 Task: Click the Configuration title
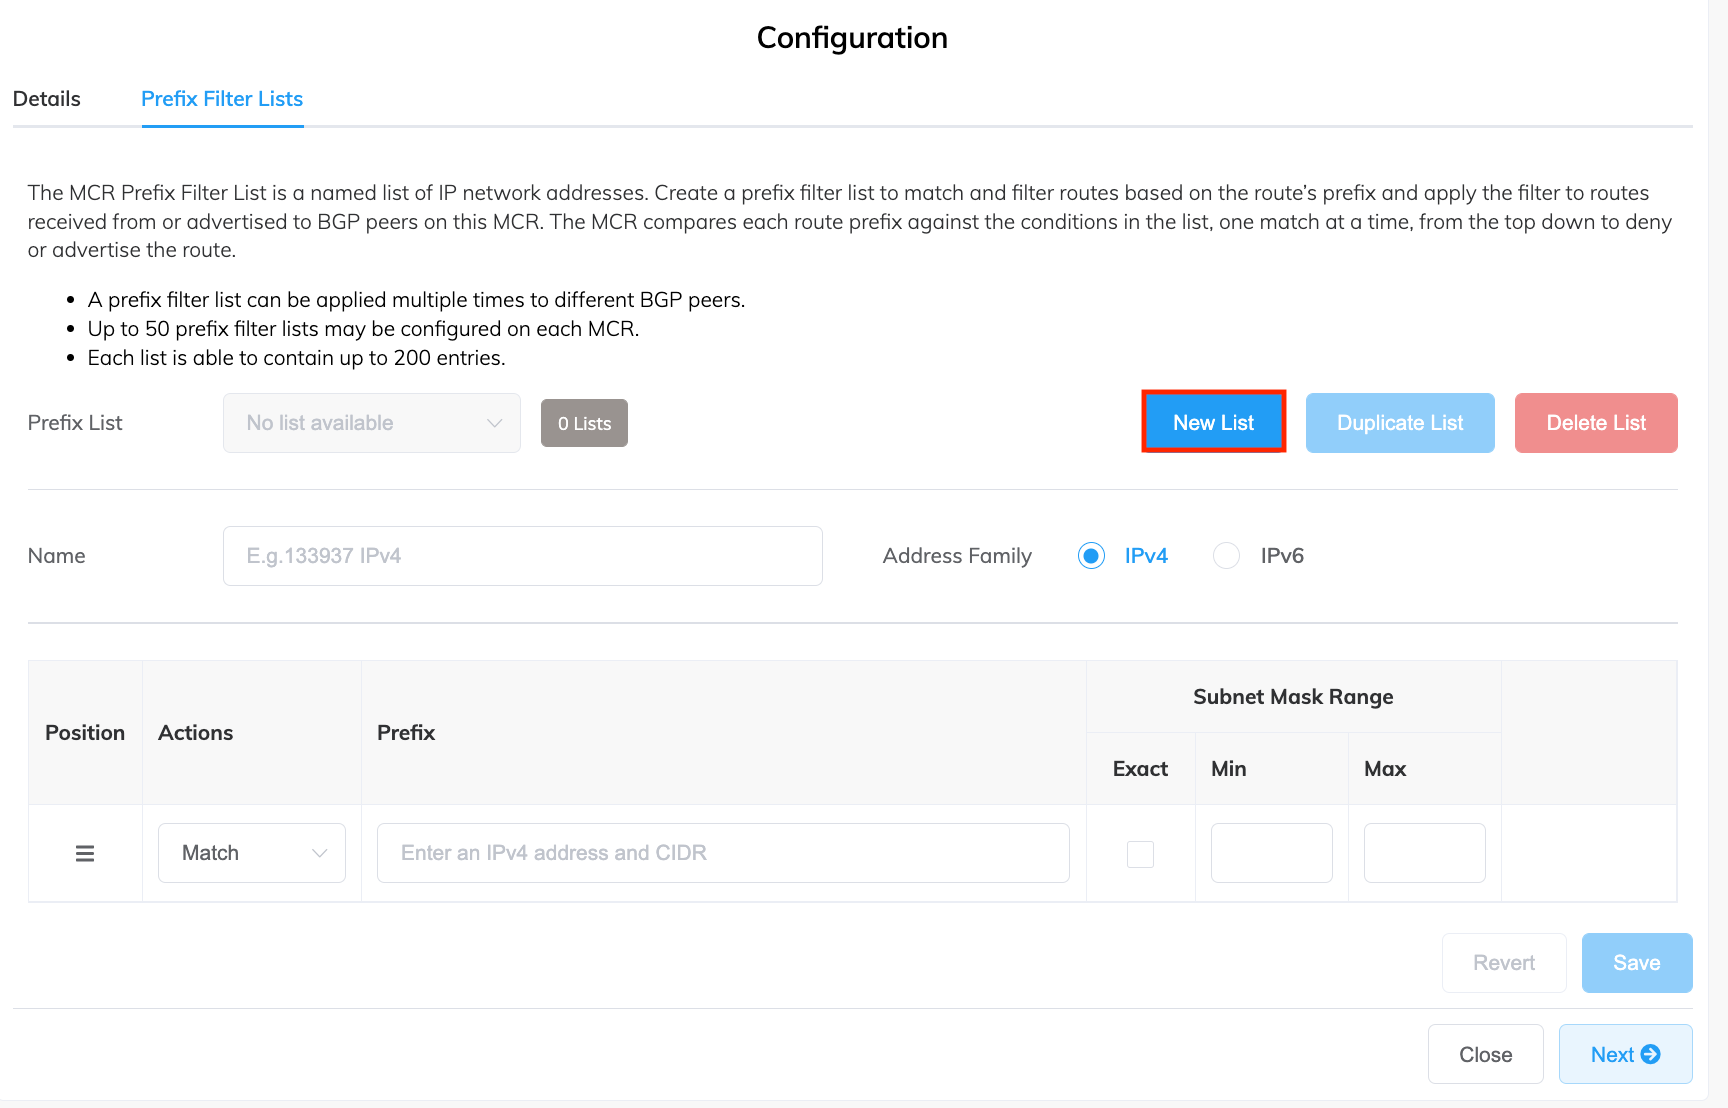[x=852, y=38]
